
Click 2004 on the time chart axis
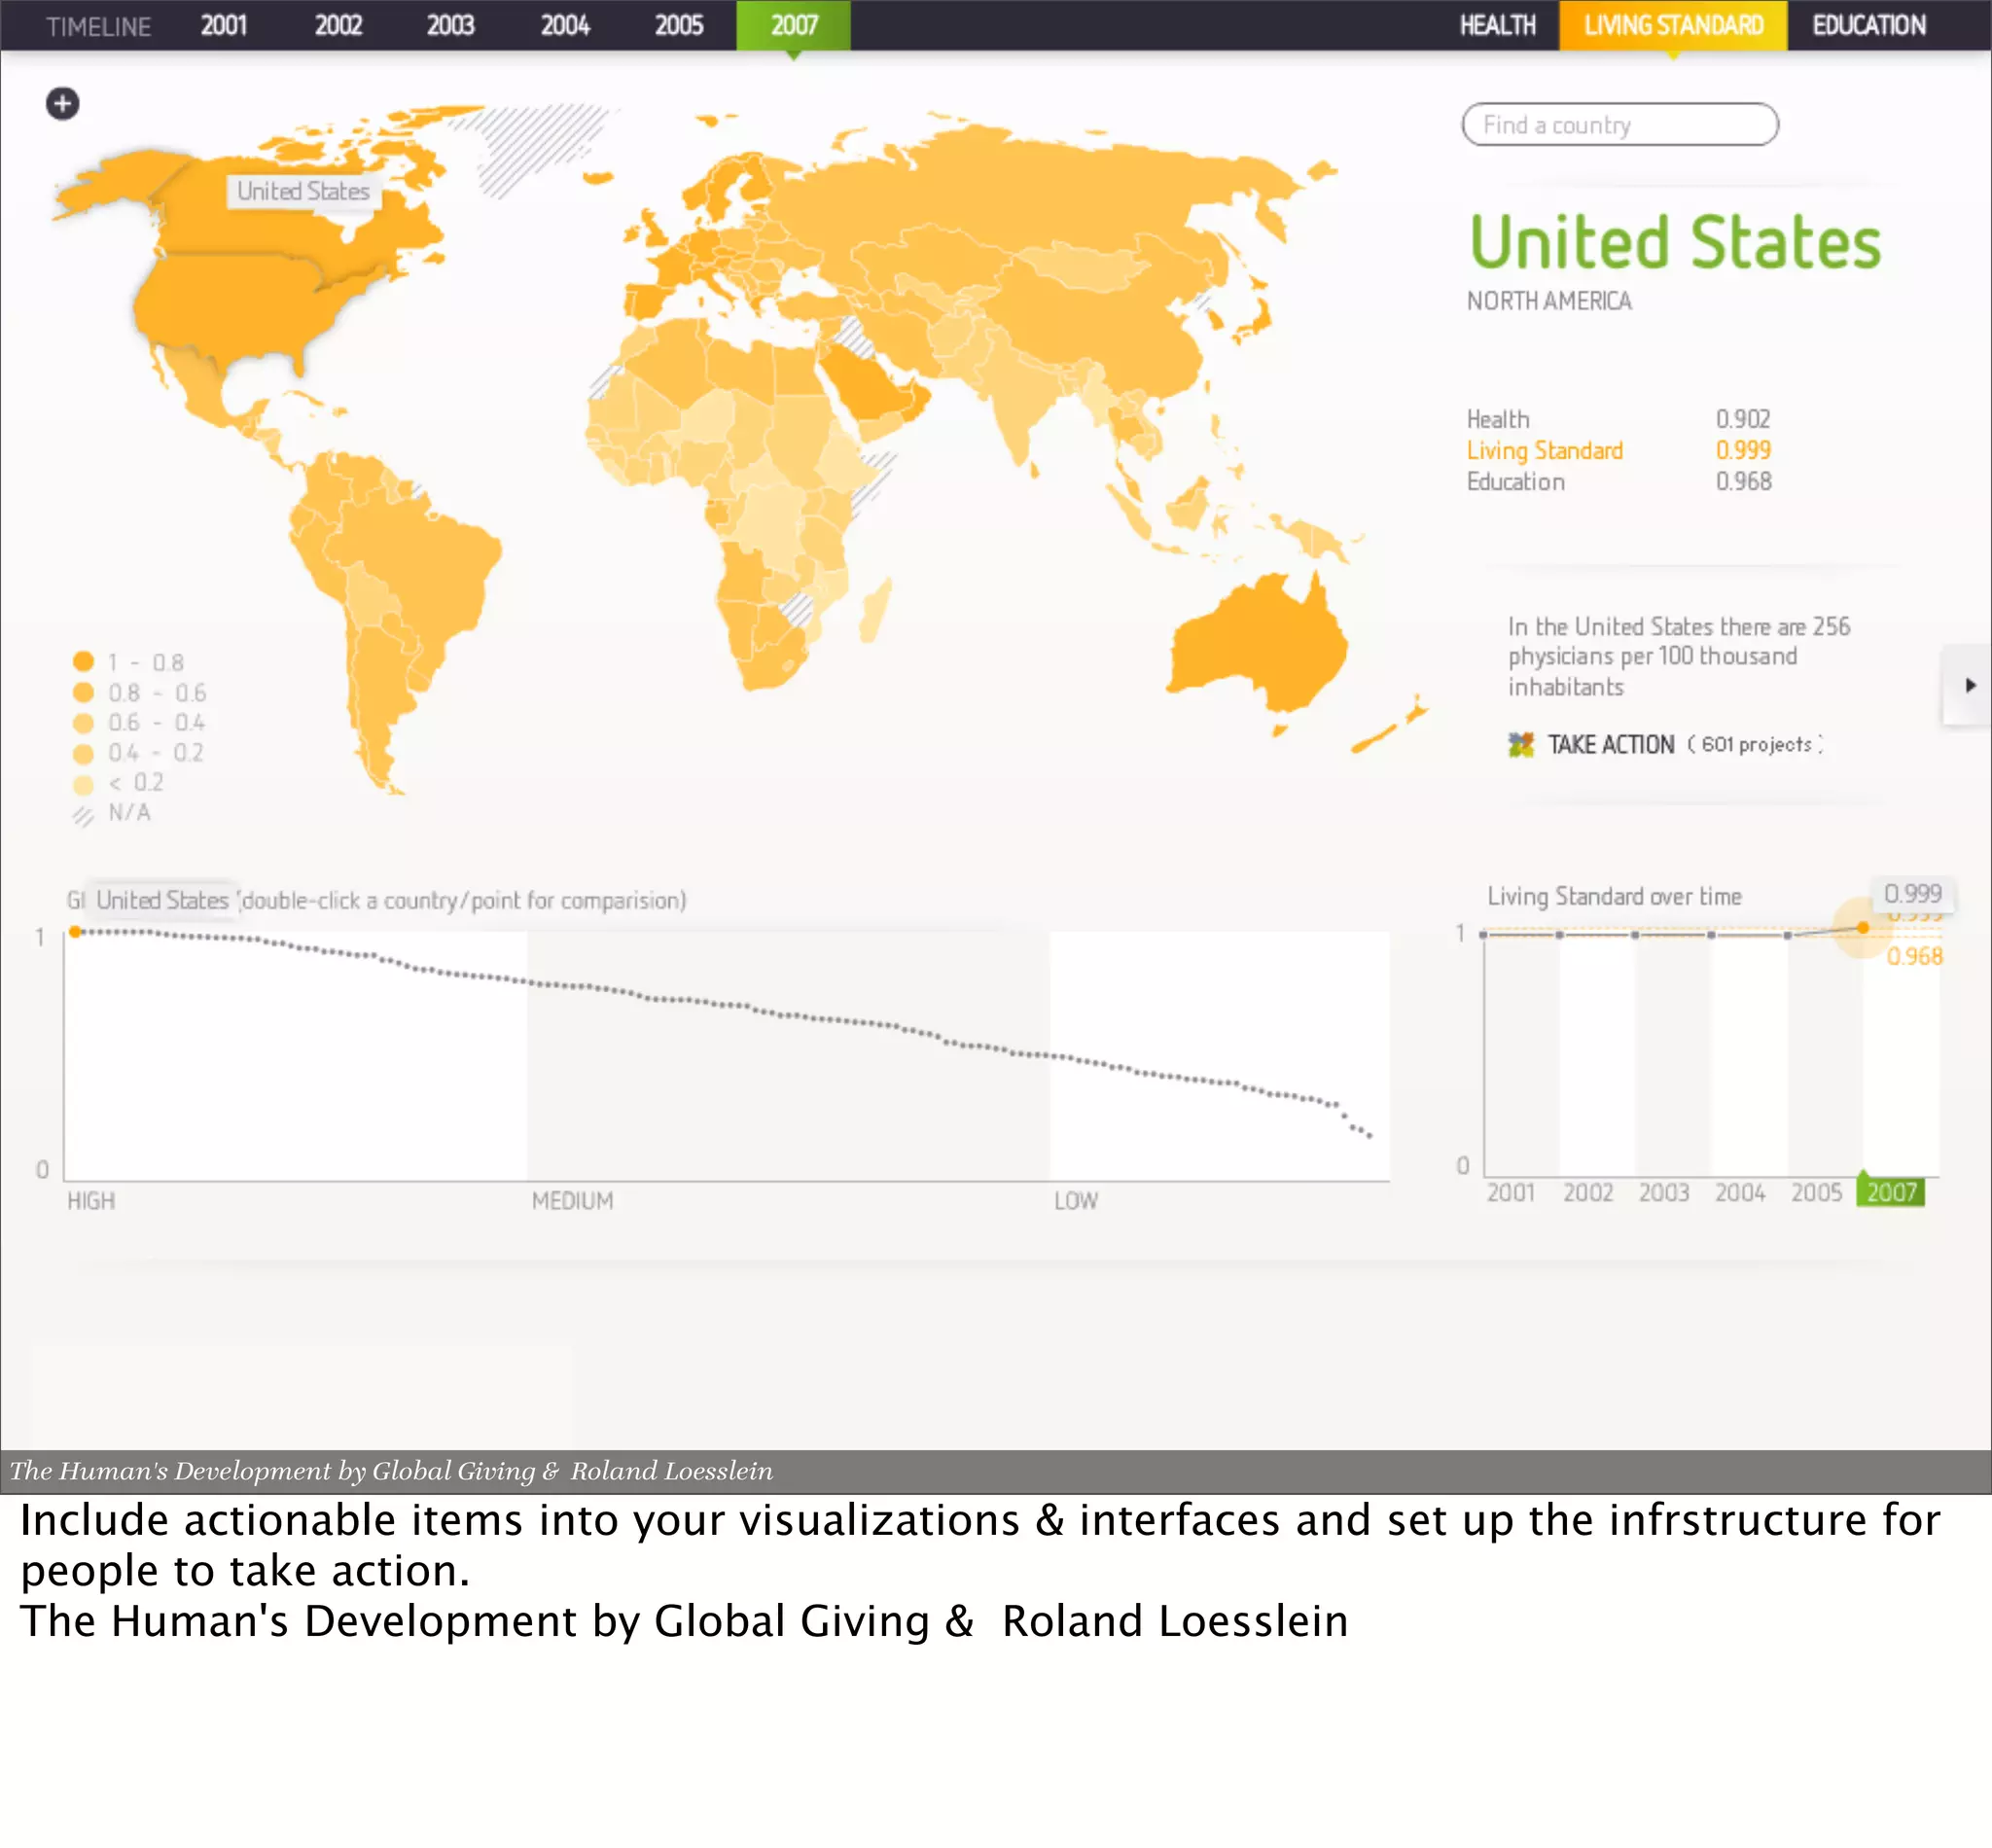(1740, 1192)
